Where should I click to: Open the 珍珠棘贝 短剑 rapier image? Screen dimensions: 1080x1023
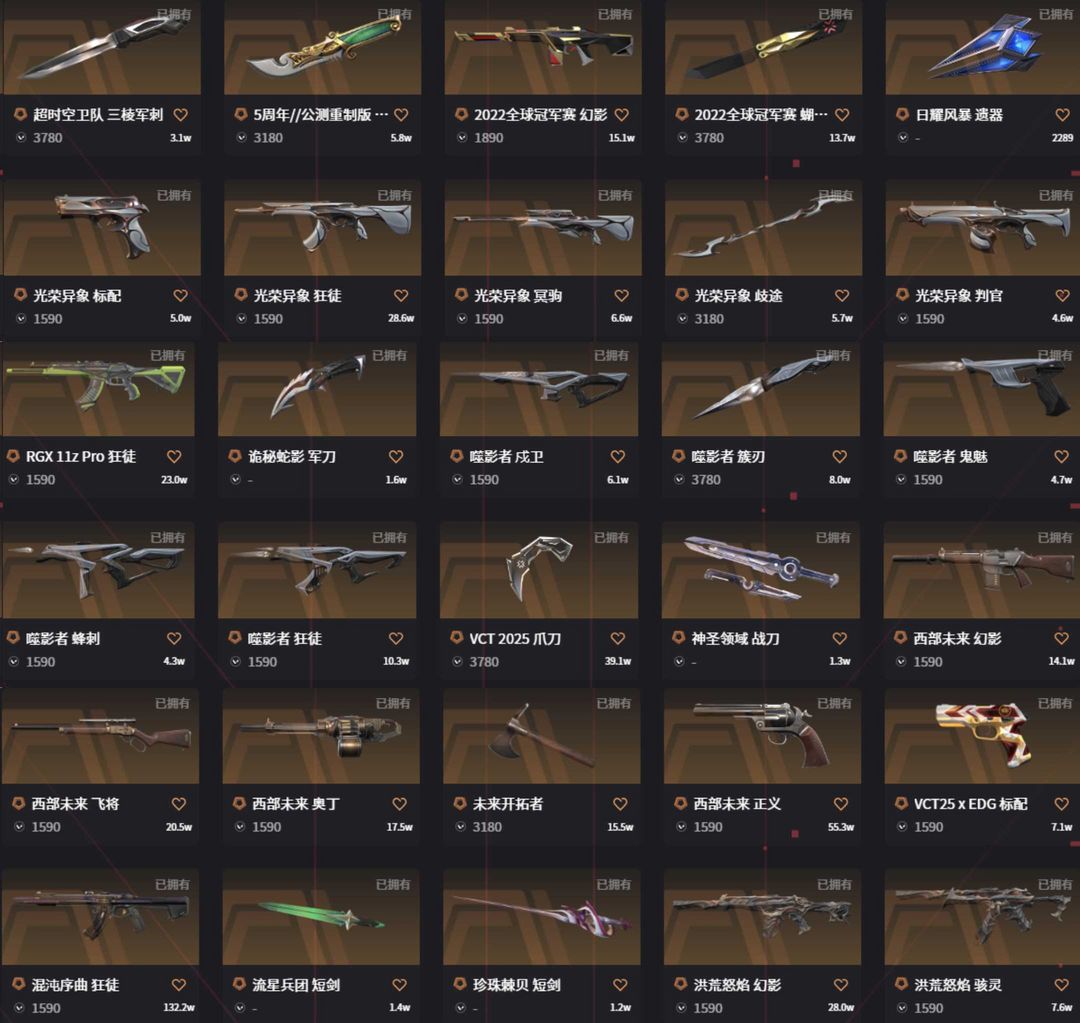[542, 917]
